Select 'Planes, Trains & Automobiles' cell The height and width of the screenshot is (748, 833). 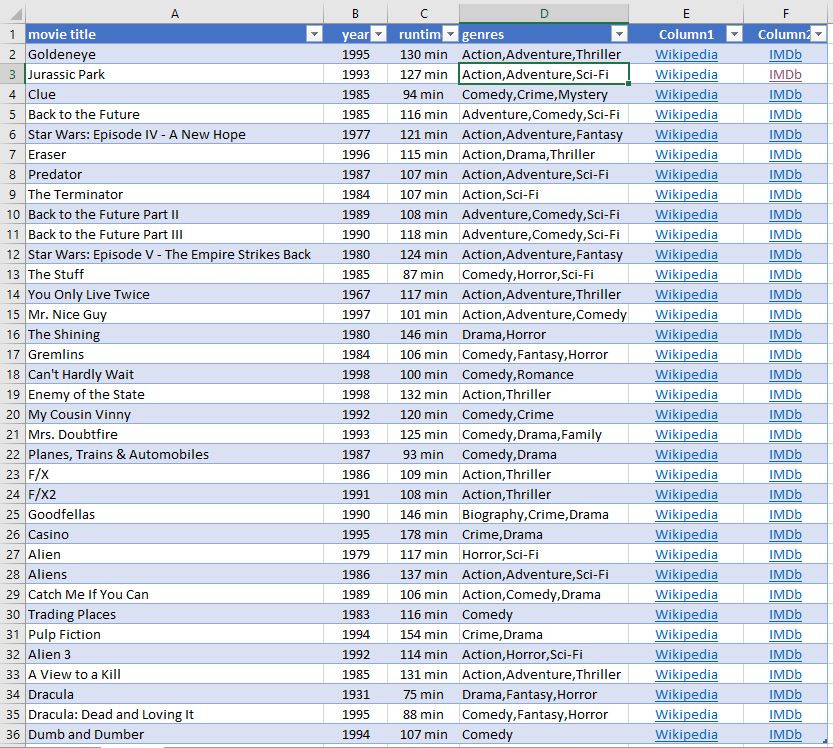(174, 455)
